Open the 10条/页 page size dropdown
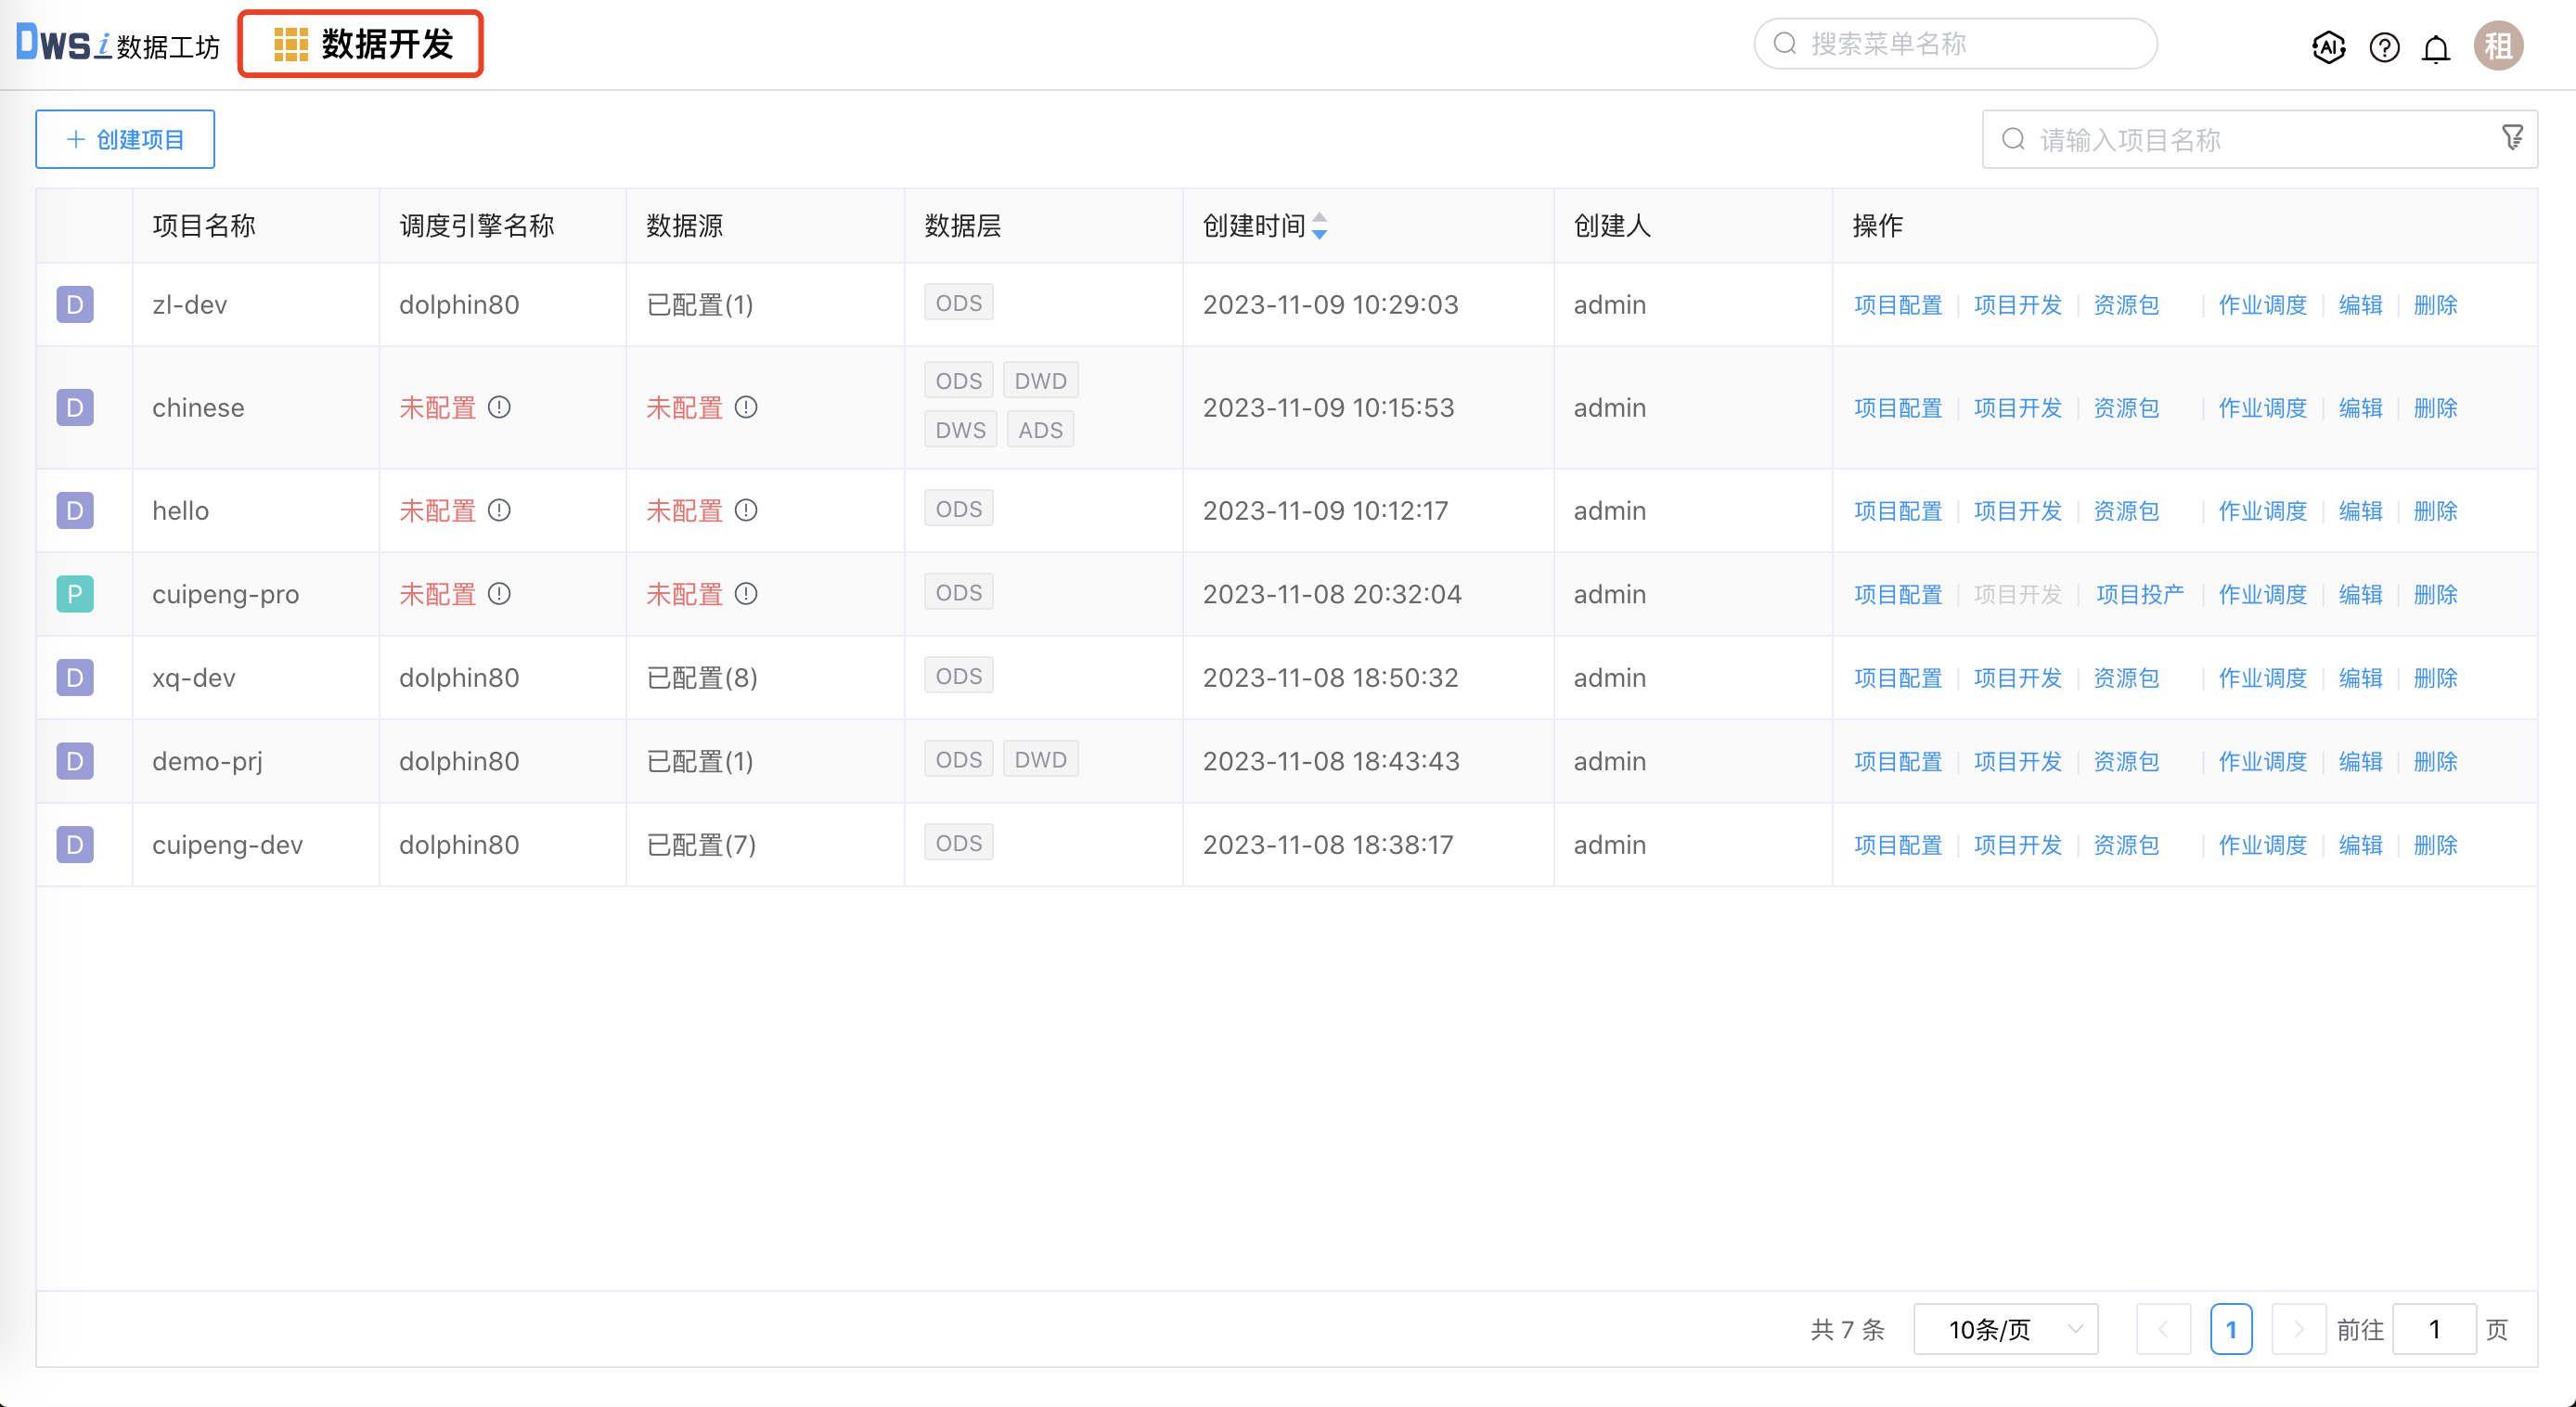This screenshot has height=1407, width=2576. (x=2004, y=1329)
